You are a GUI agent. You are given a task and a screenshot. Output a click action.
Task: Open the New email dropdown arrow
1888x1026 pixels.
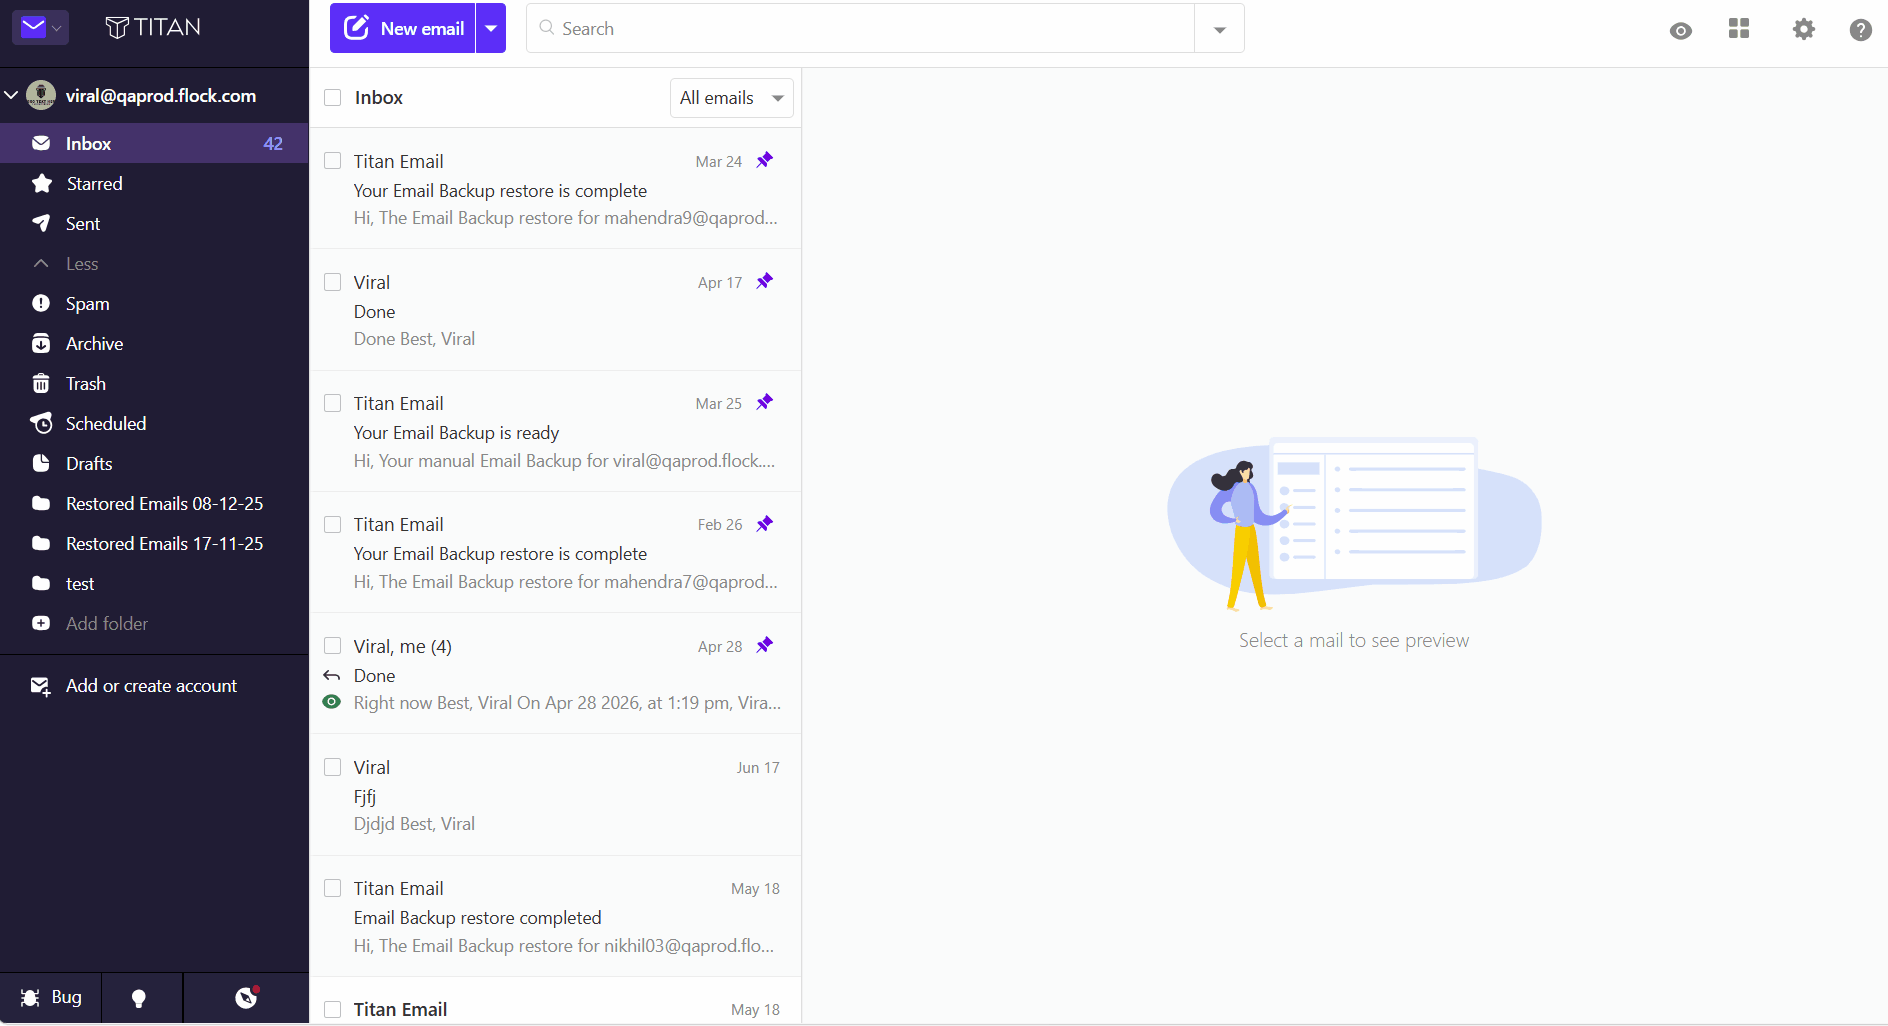[491, 28]
